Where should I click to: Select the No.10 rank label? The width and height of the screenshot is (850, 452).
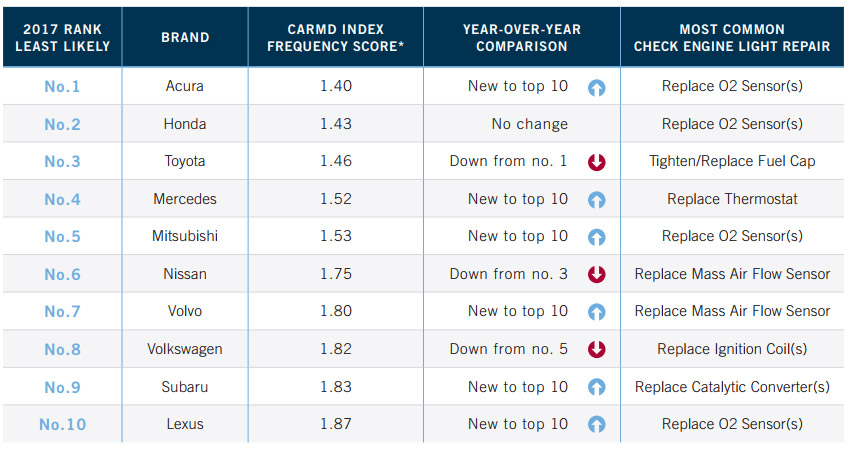[62, 424]
